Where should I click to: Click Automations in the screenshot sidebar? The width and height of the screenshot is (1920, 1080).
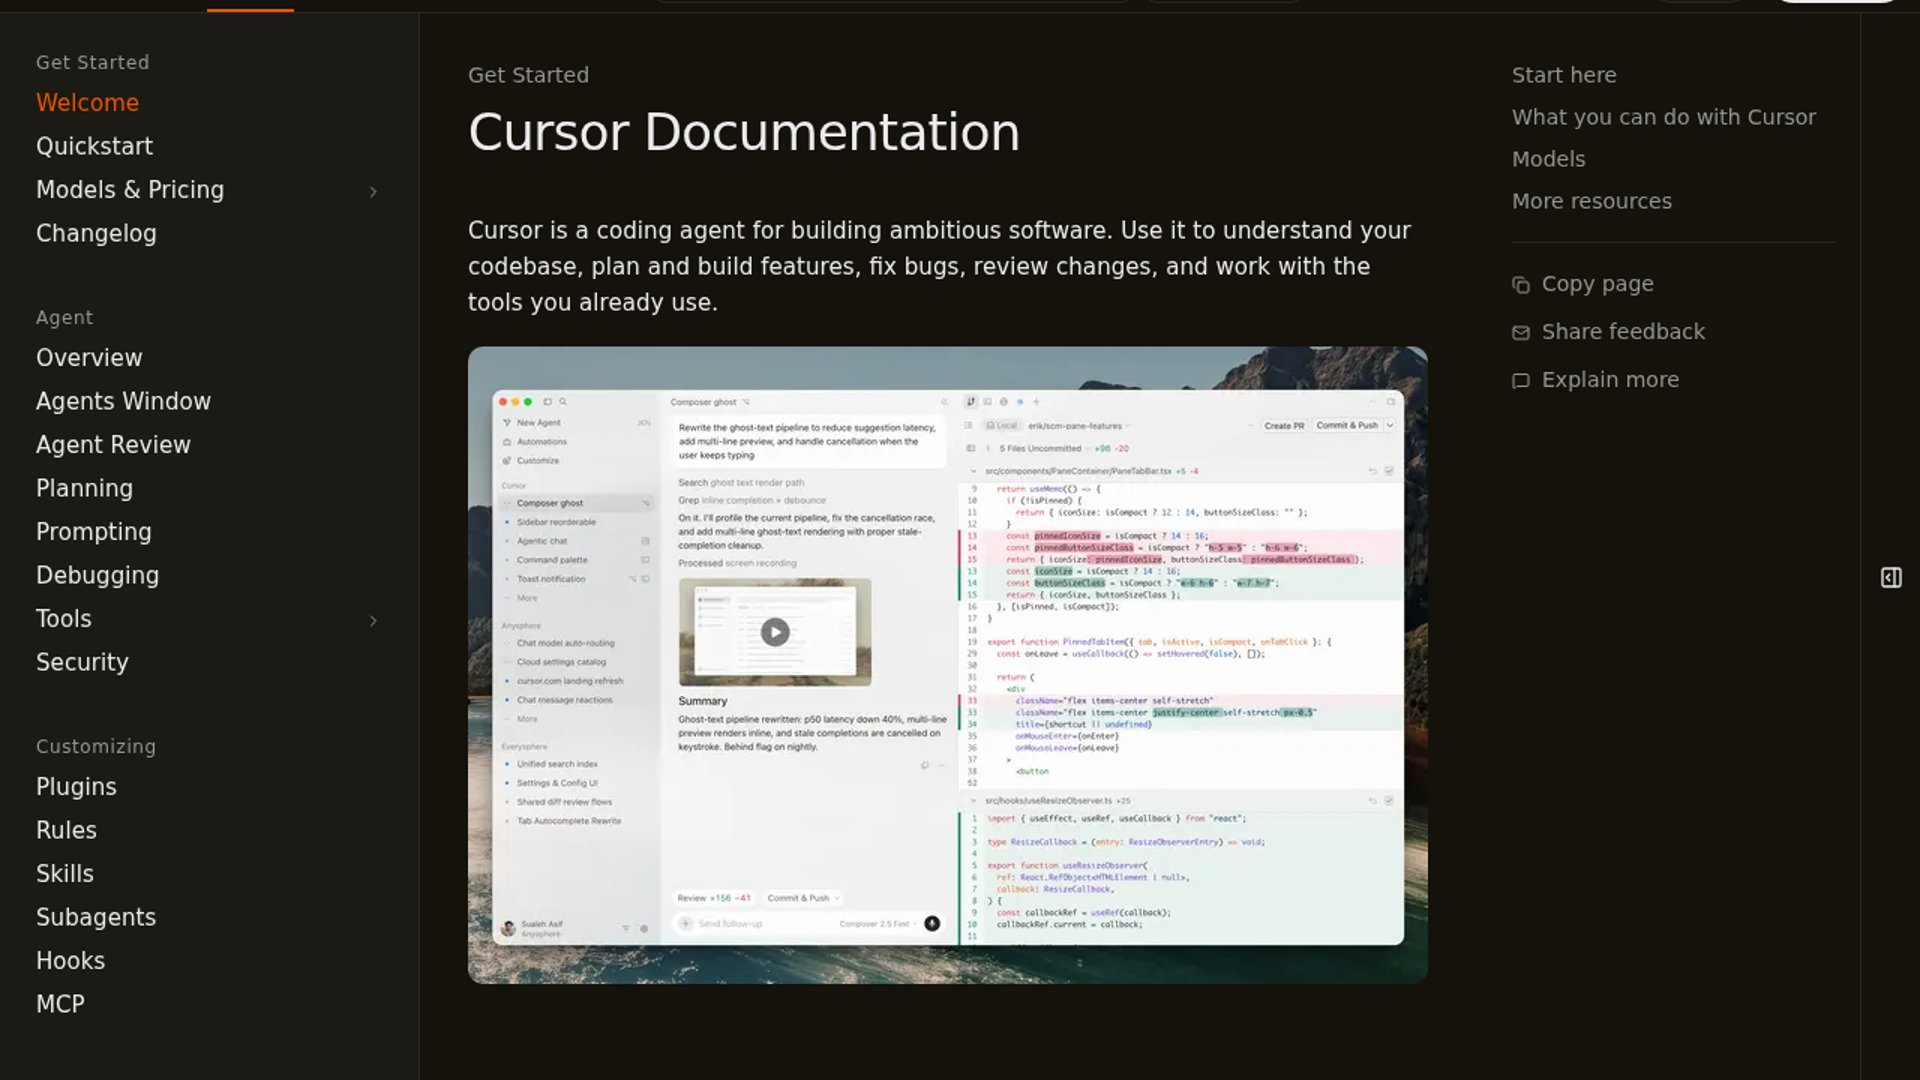point(541,442)
